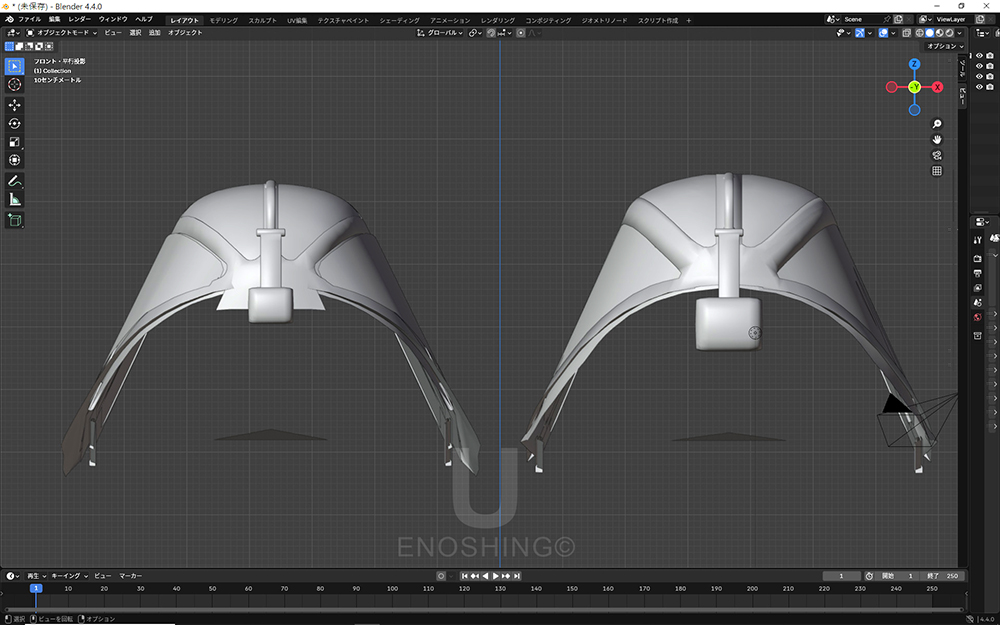Open the Edit menu

pos(54,20)
